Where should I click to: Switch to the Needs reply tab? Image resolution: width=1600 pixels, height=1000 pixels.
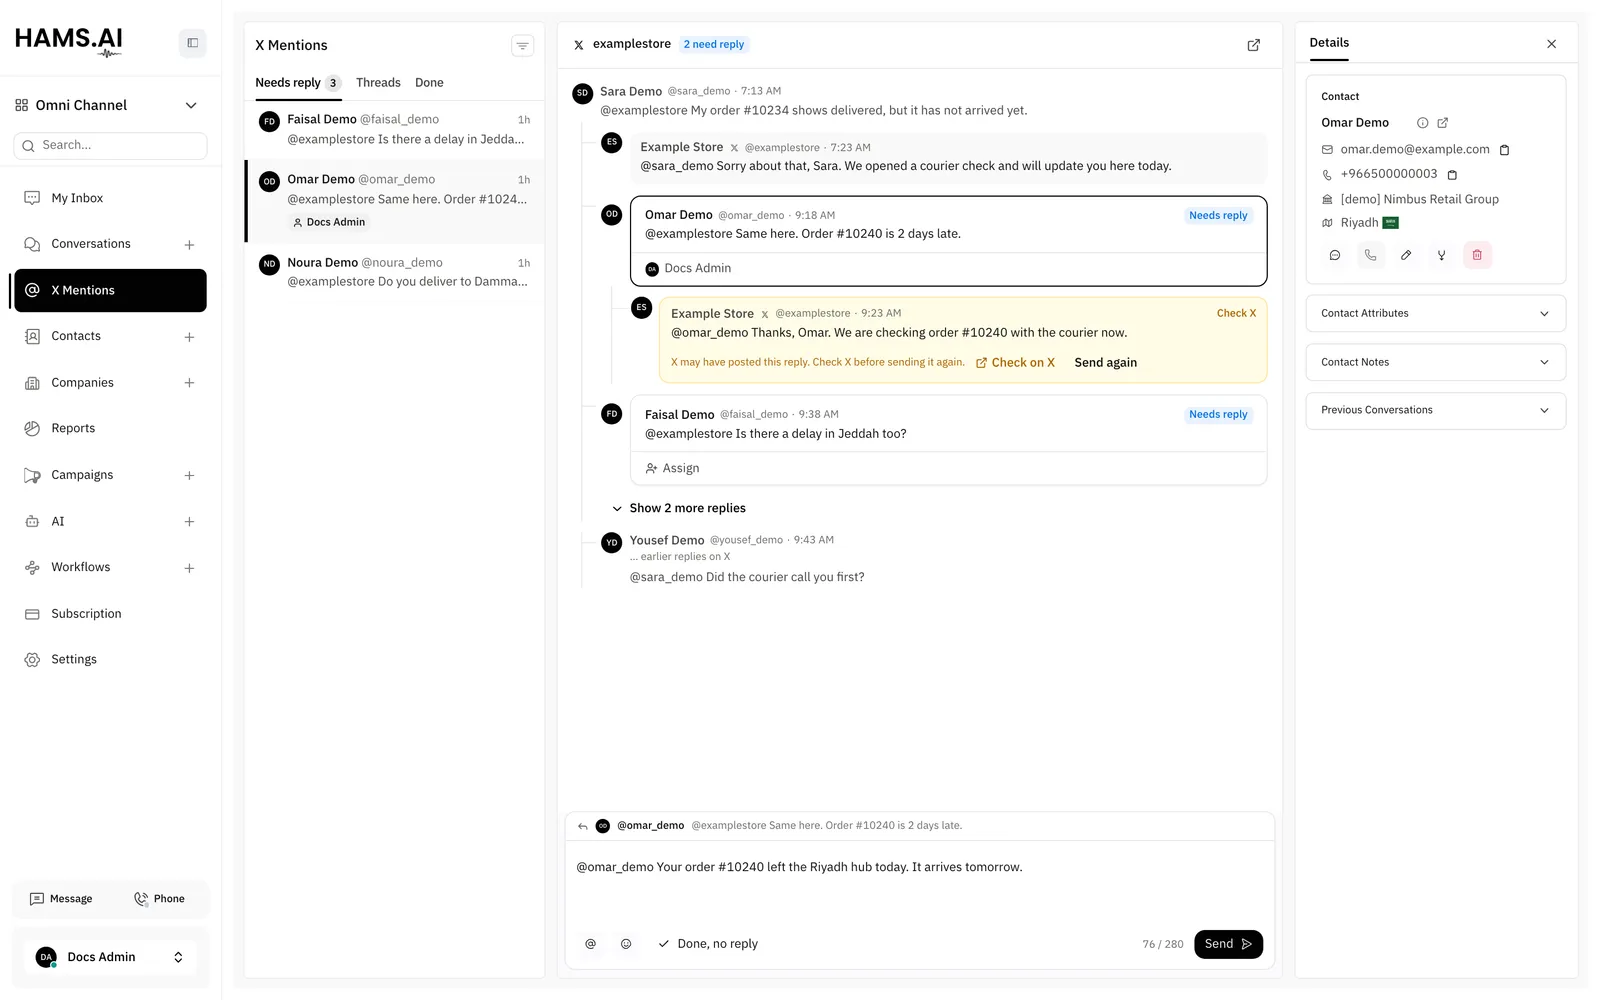(x=297, y=83)
